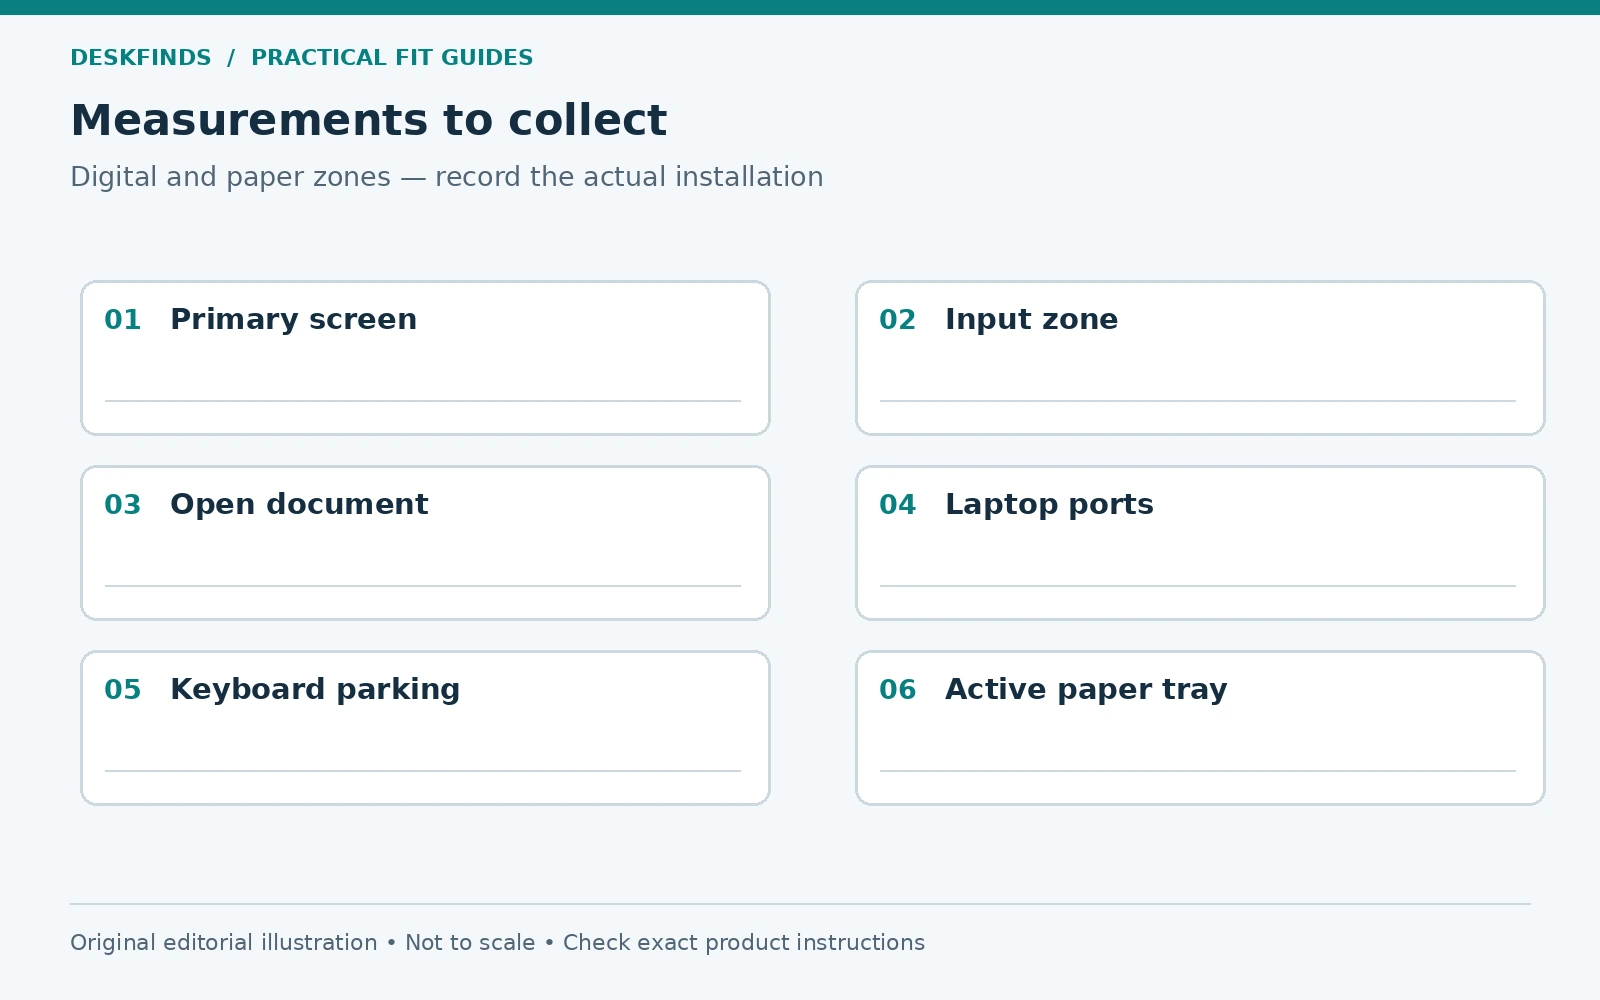Click the number 04 label
Image resolution: width=1600 pixels, height=1000 pixels.
tap(898, 505)
